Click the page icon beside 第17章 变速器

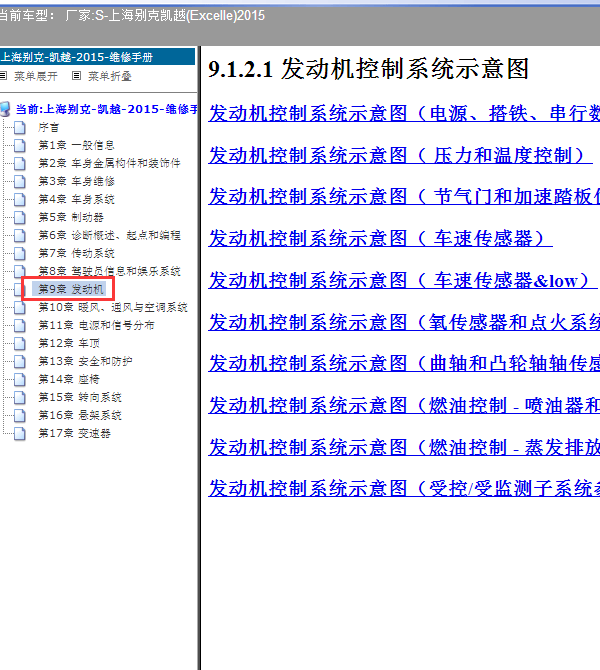19,433
